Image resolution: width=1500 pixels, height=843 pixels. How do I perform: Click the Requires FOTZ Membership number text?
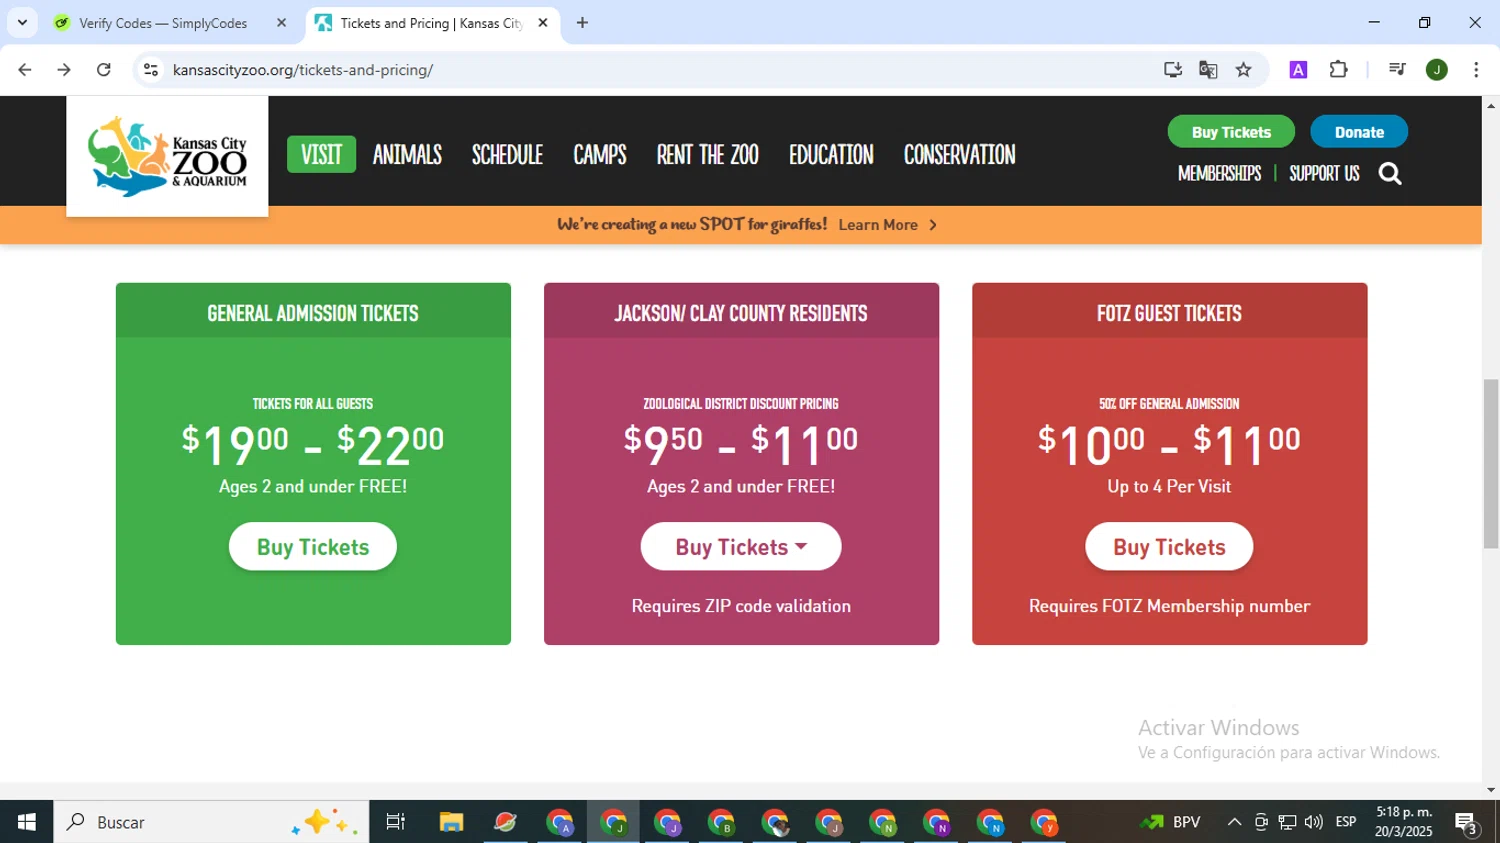point(1169,606)
